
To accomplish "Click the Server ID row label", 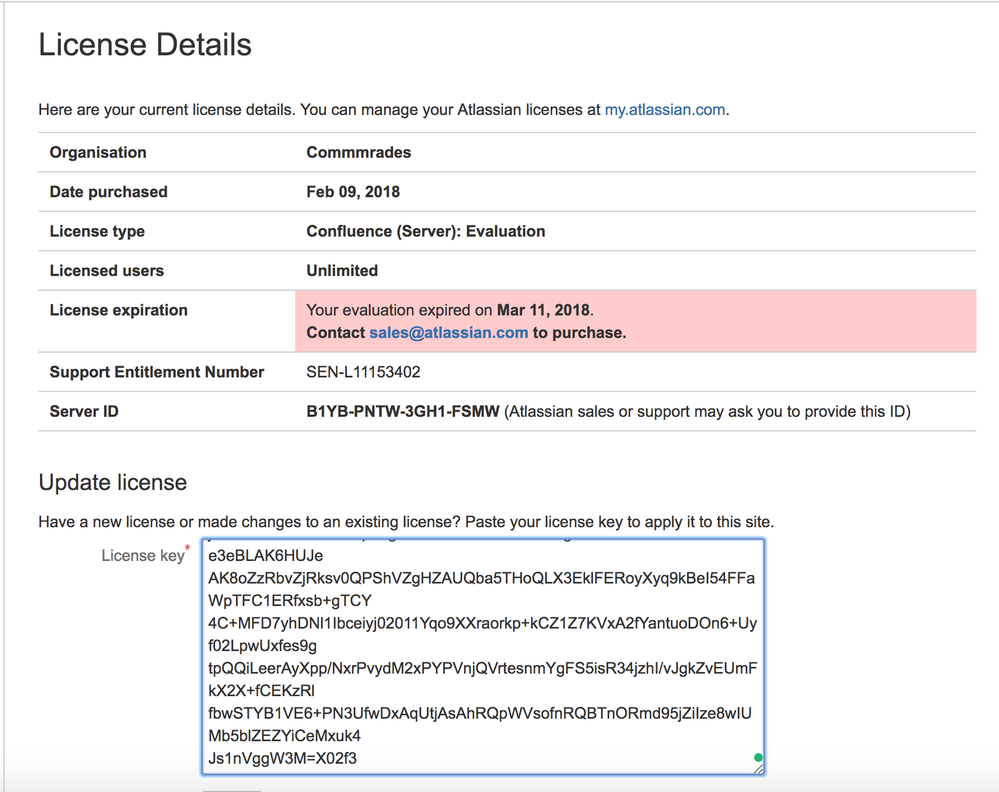I will point(84,412).
